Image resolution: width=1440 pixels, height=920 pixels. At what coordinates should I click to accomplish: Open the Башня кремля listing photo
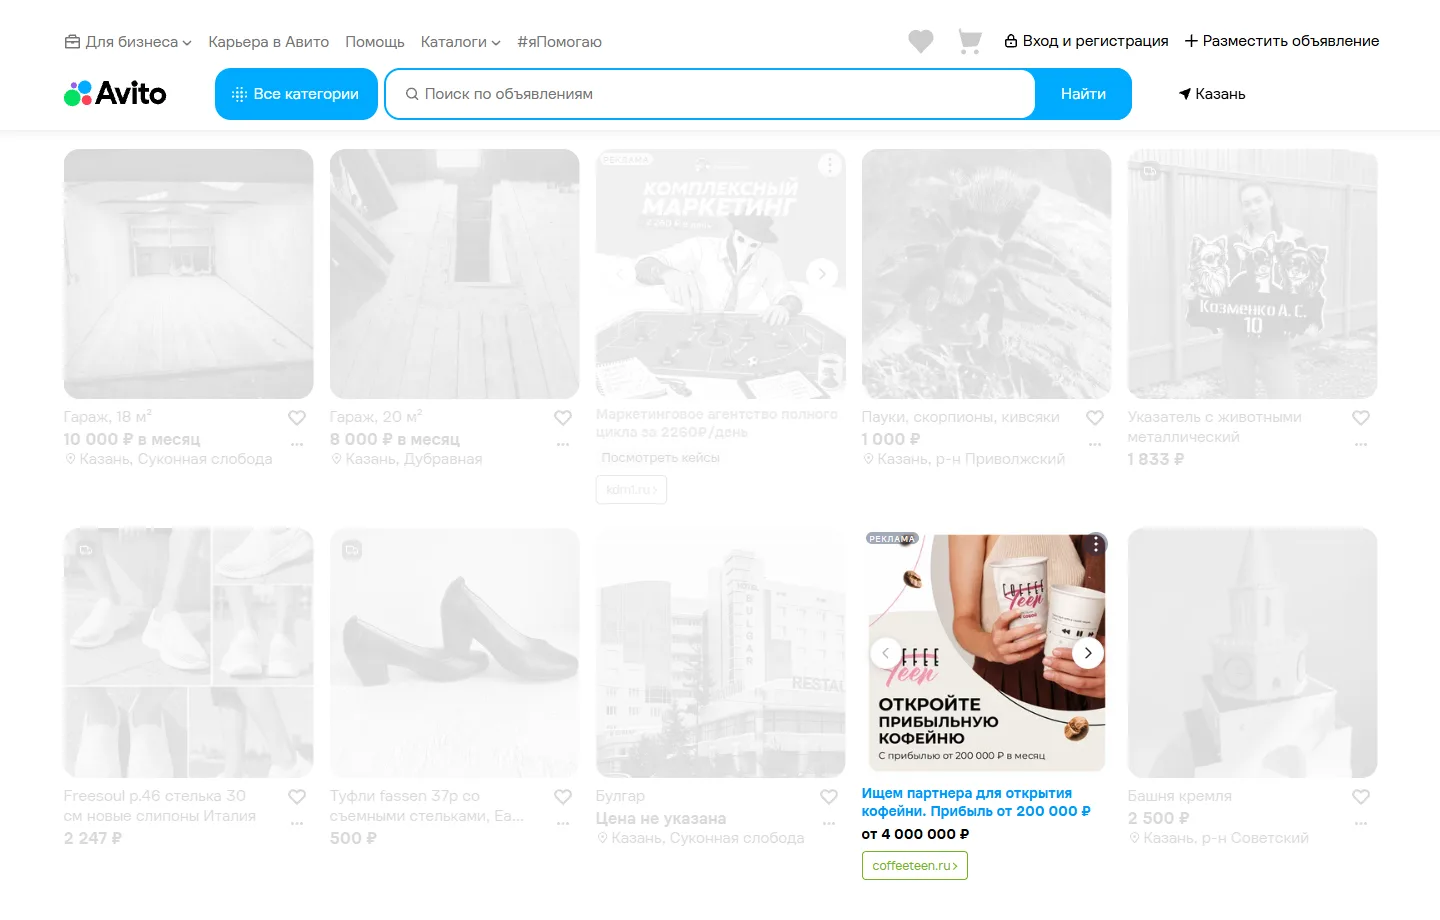[1252, 653]
